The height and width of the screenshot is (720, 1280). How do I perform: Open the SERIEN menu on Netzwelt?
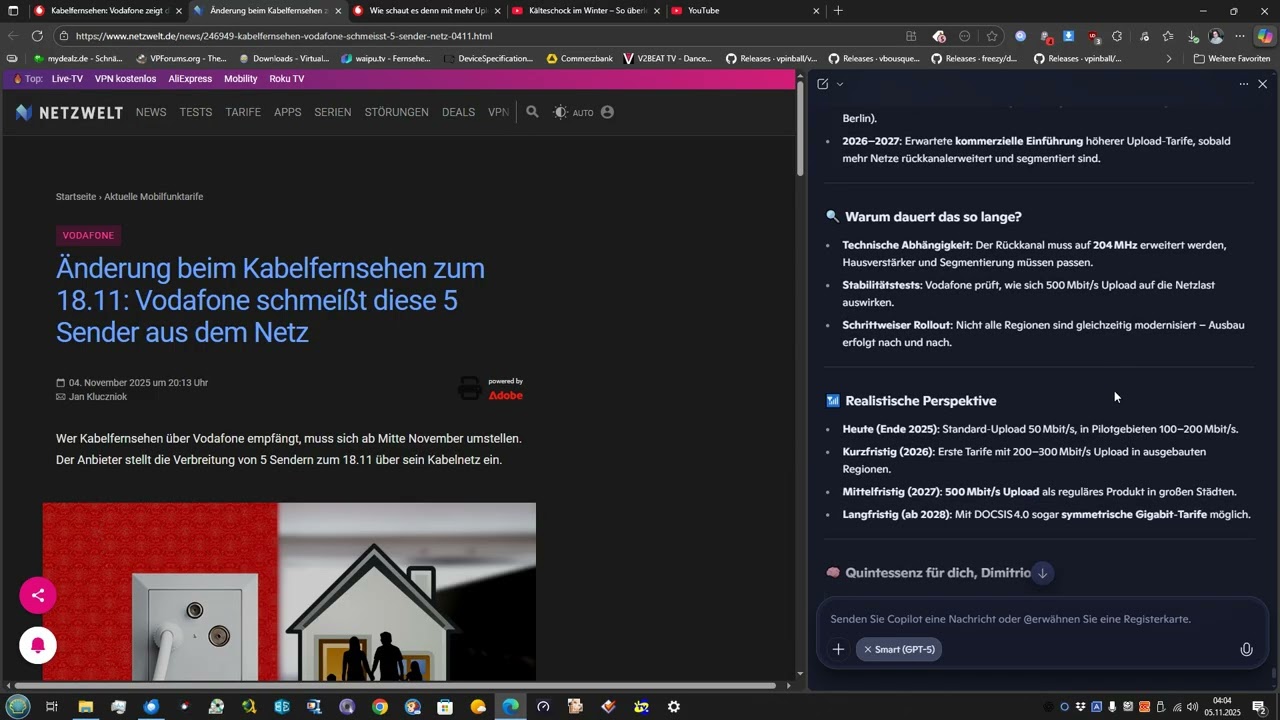tap(333, 112)
